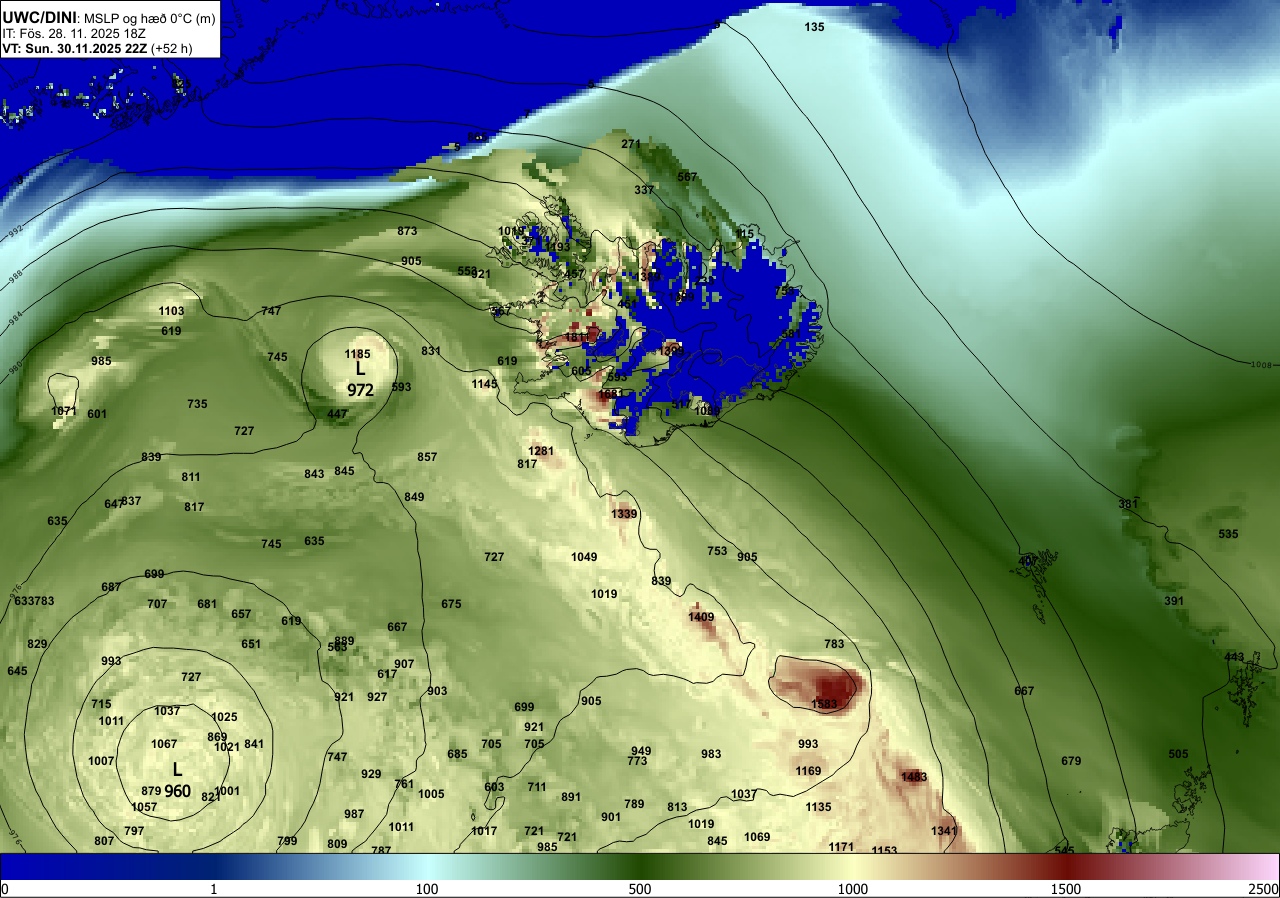
Task: Click the height value 337
Action: tap(644, 190)
